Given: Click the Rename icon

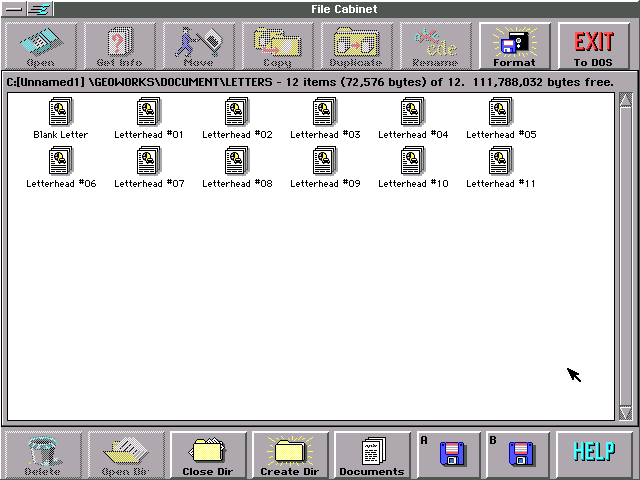Looking at the screenshot, I should point(436,46).
